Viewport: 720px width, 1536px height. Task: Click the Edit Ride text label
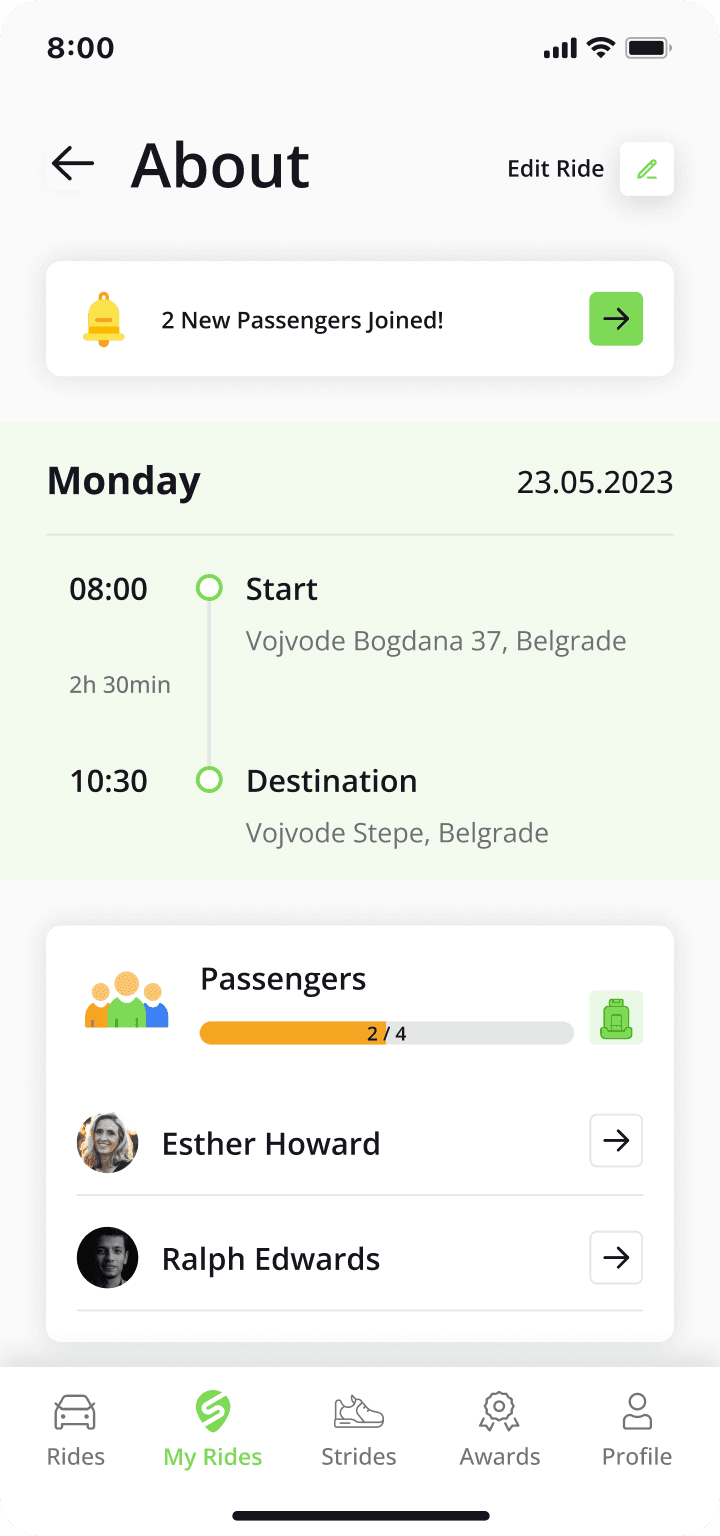pos(556,169)
